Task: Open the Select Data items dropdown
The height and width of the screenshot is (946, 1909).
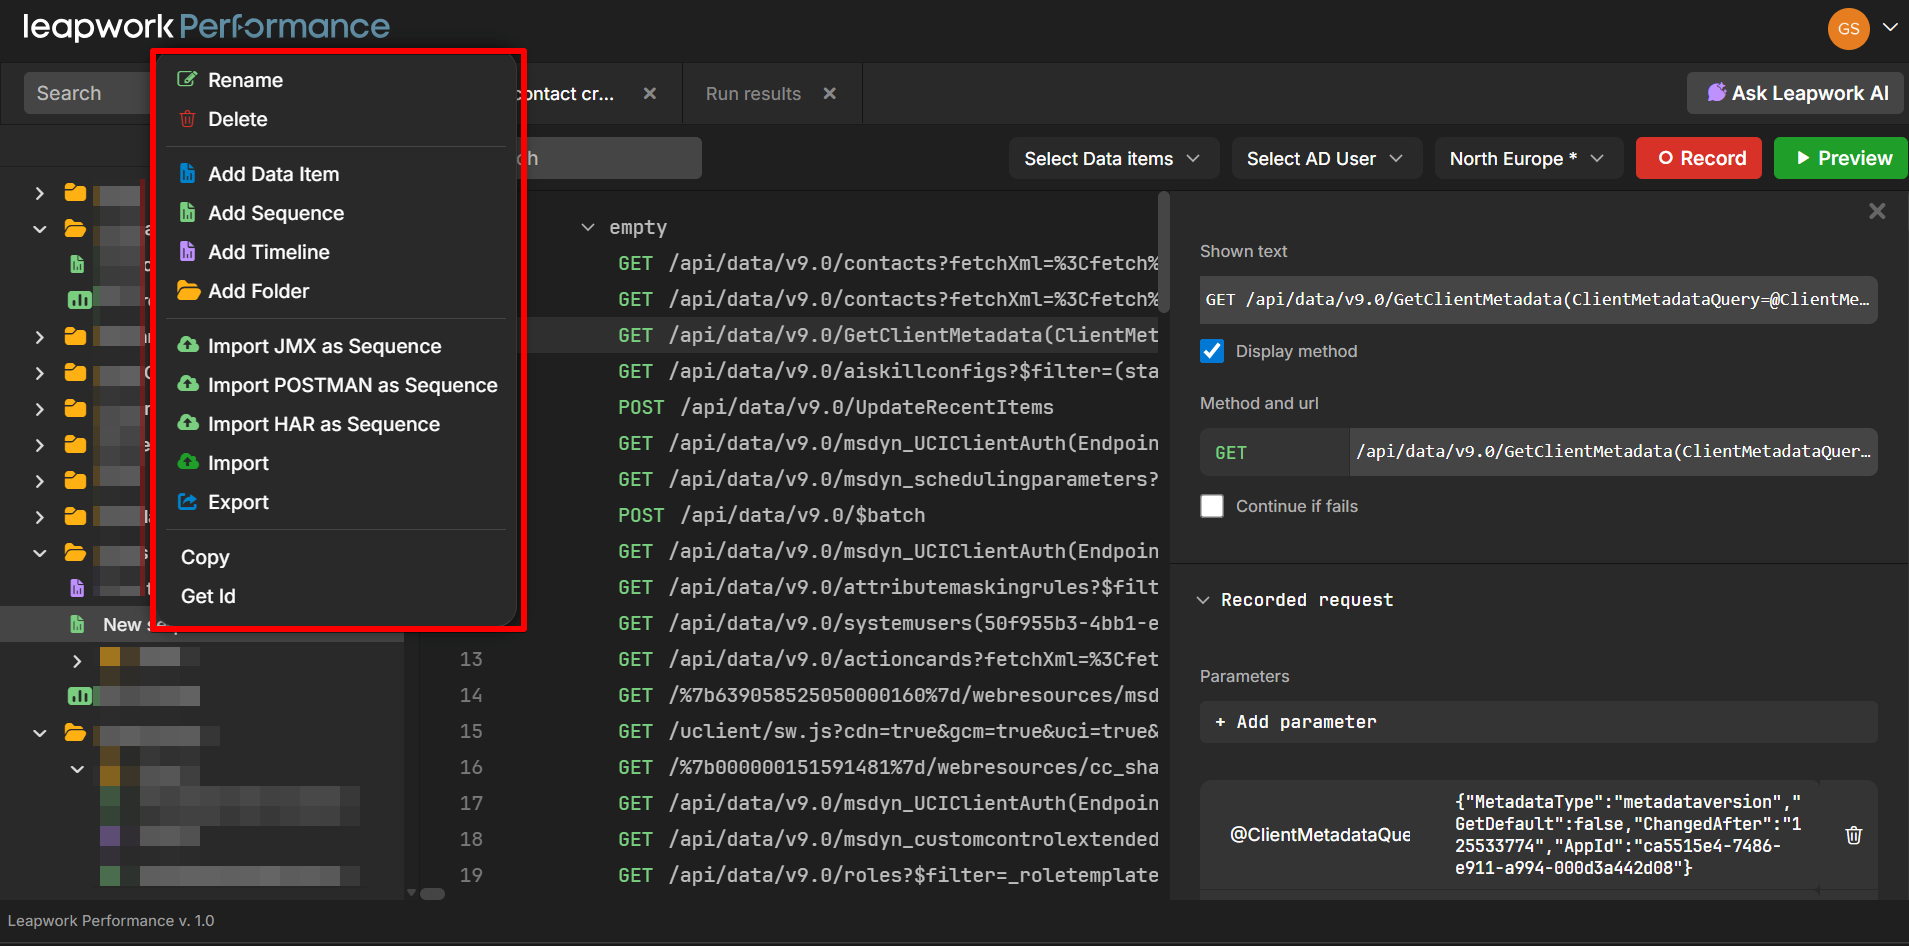Action: click(1113, 158)
